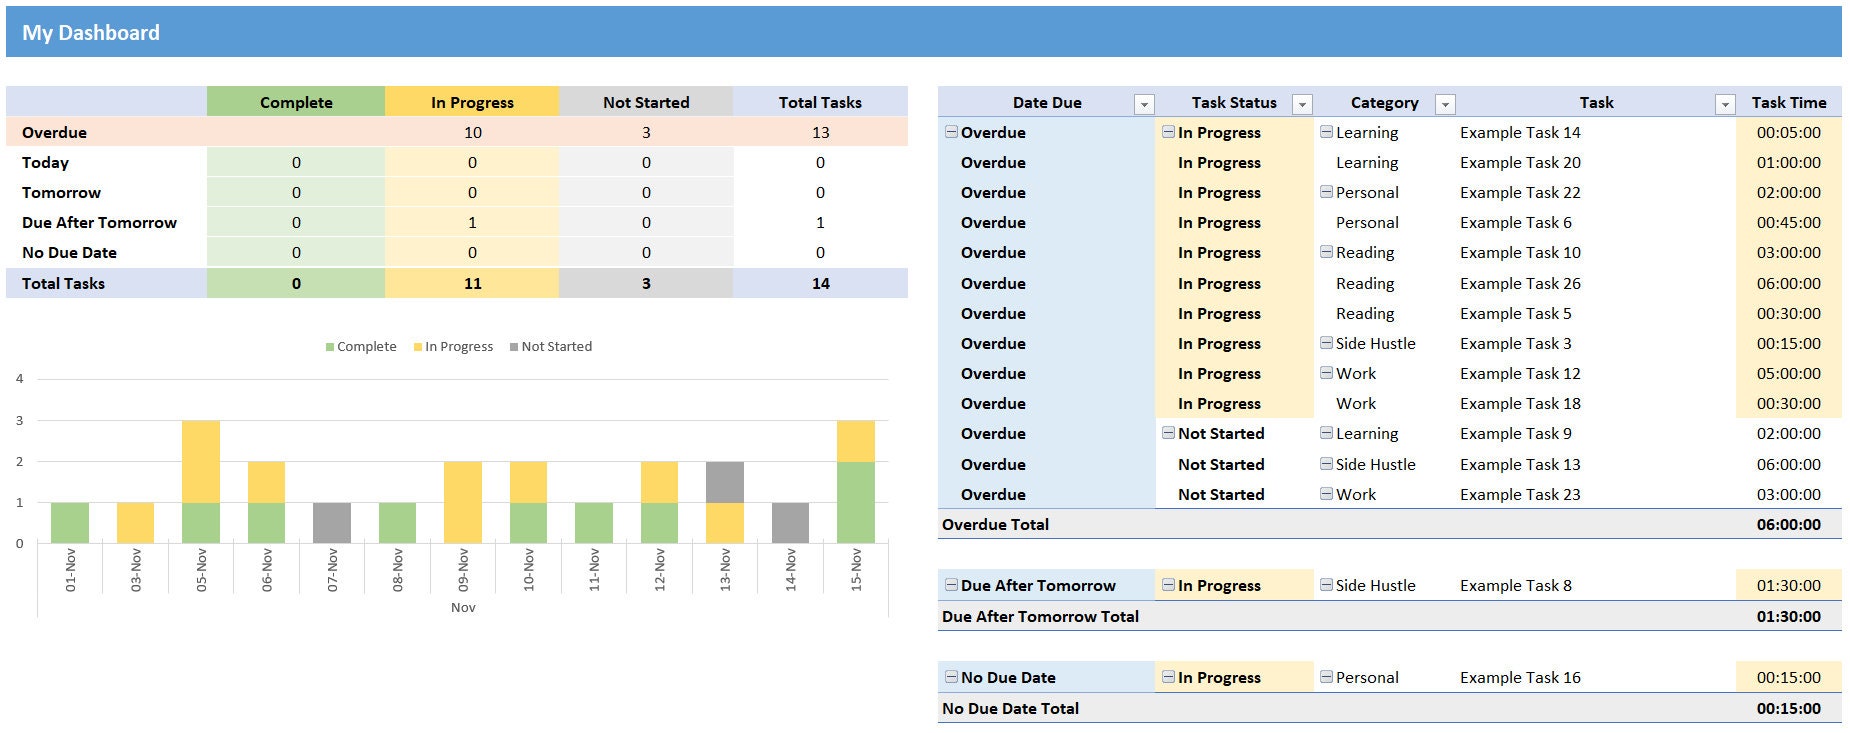Collapse the No Due Date group
Image resolution: width=1850 pixels, height=733 pixels.
[x=951, y=676]
